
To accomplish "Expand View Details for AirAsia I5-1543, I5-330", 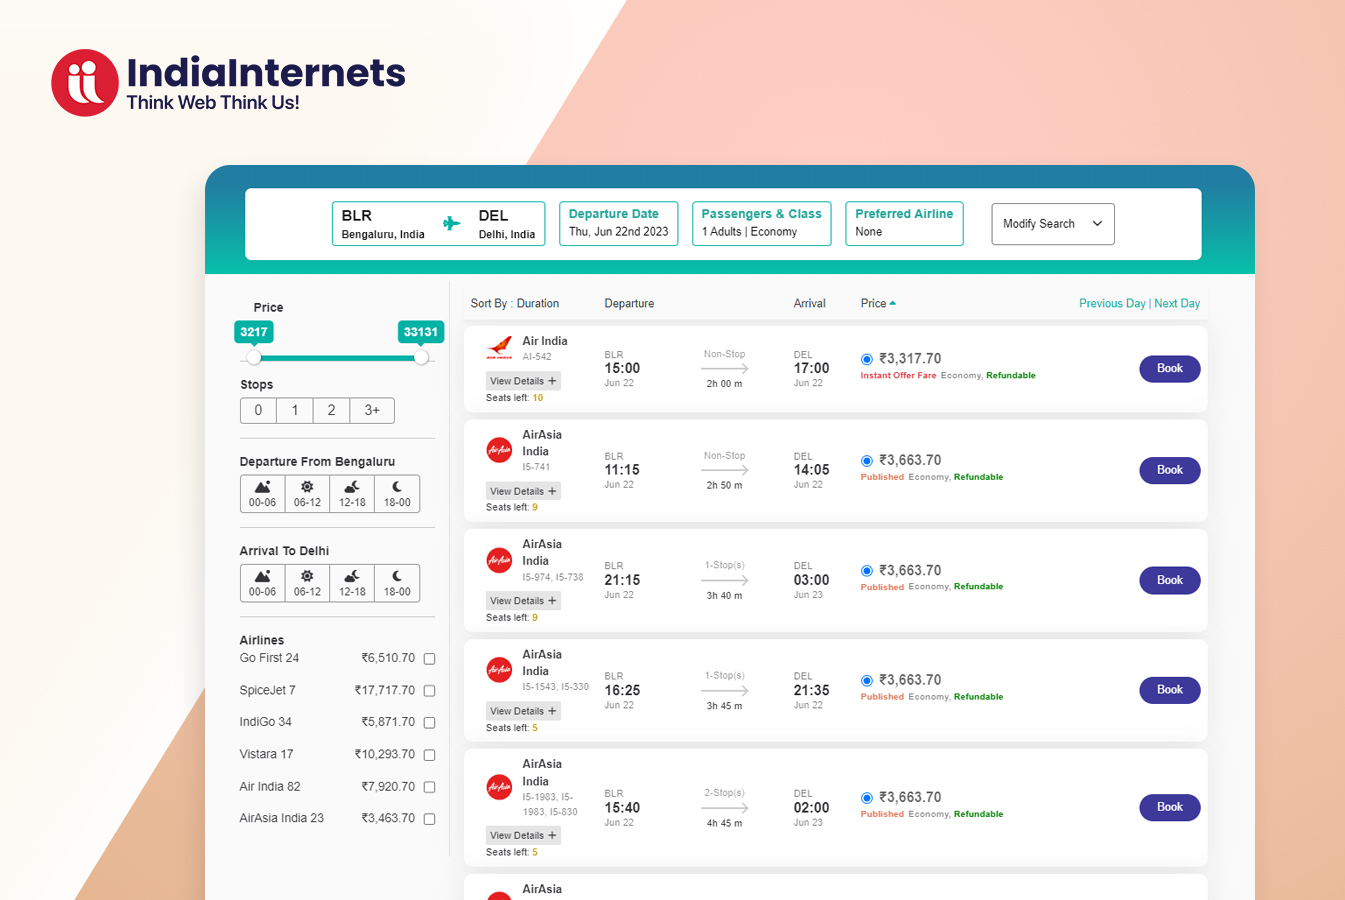I will tap(523, 711).
